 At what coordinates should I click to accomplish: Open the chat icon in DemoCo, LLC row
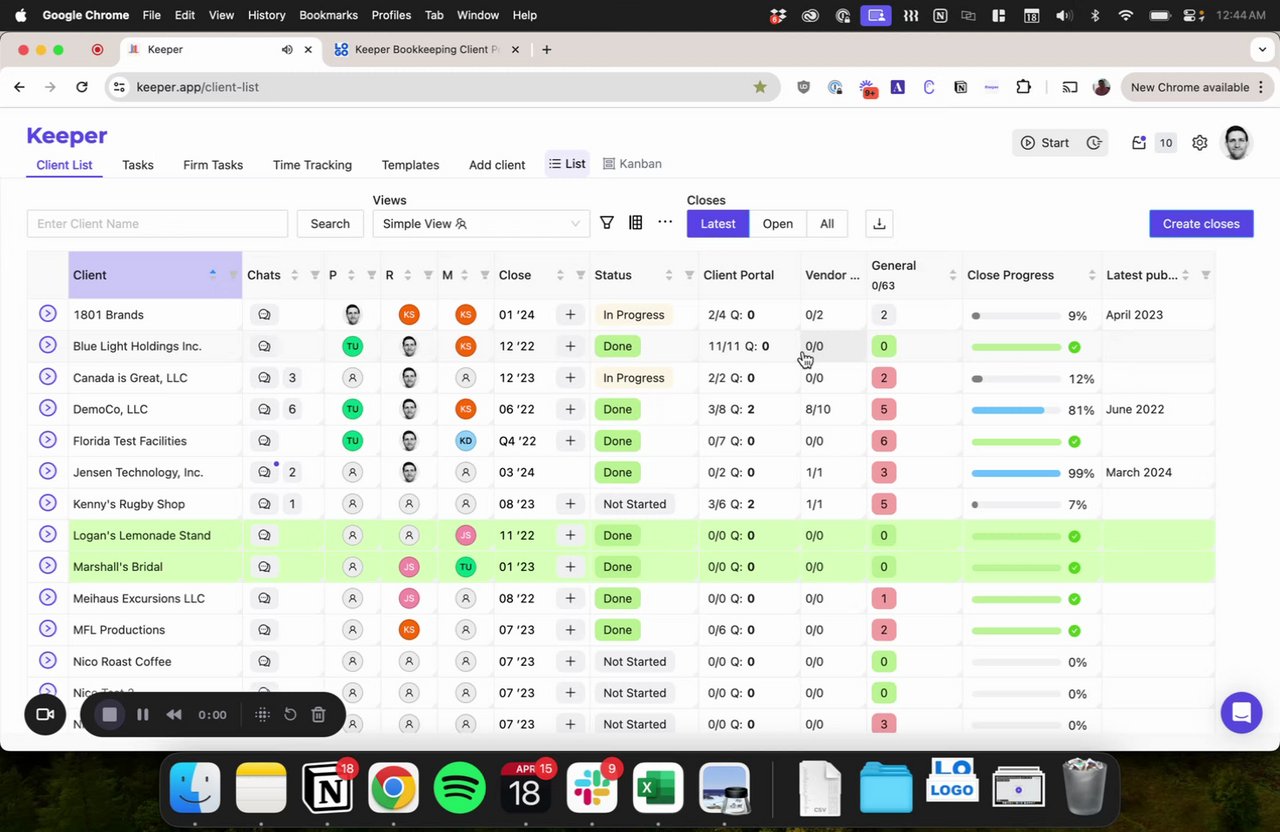point(264,409)
